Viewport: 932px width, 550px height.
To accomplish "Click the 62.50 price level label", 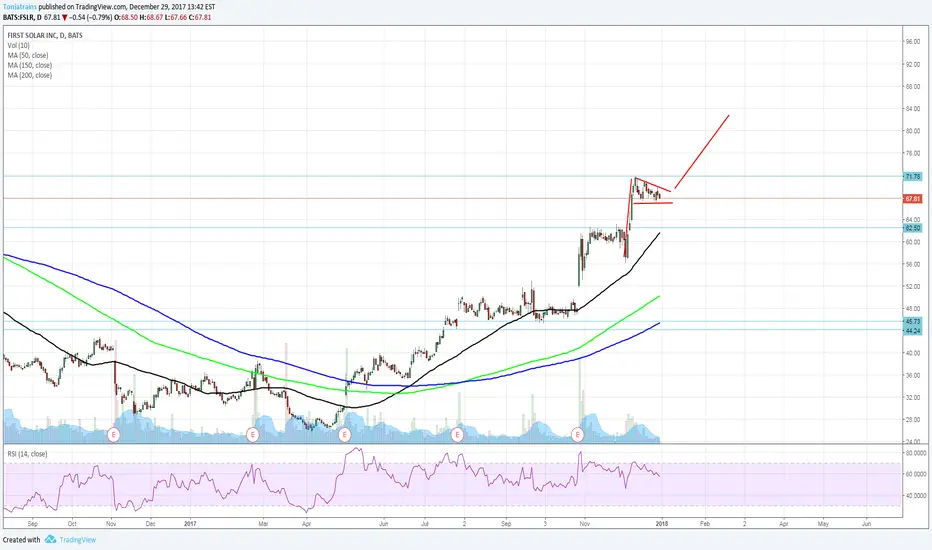I will pyautogui.click(x=912, y=228).
